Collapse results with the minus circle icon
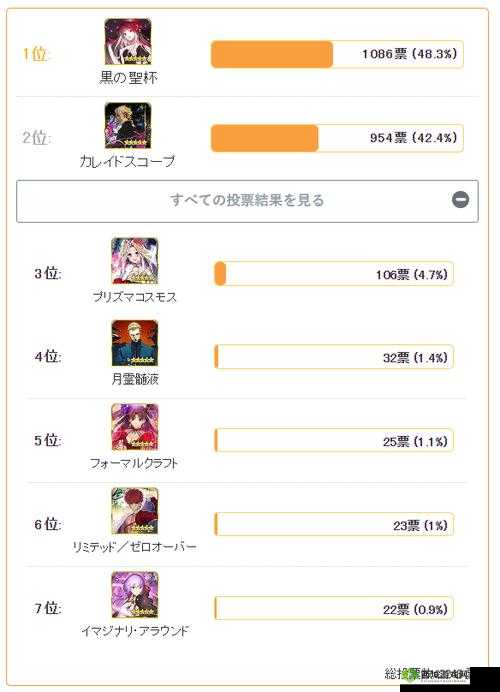Viewport: 500px width, 692px height. (460, 200)
